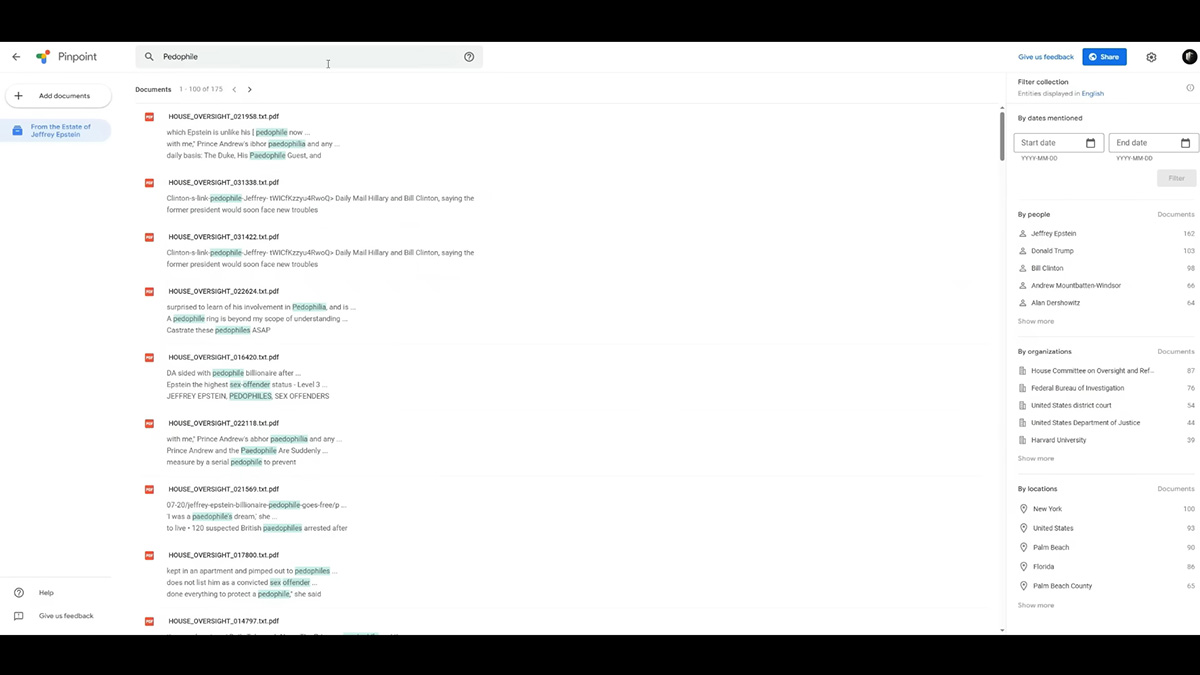Click the document list vertical scrollbar
Image resolution: width=1200 pixels, height=675 pixels.
[x=1001, y=136]
